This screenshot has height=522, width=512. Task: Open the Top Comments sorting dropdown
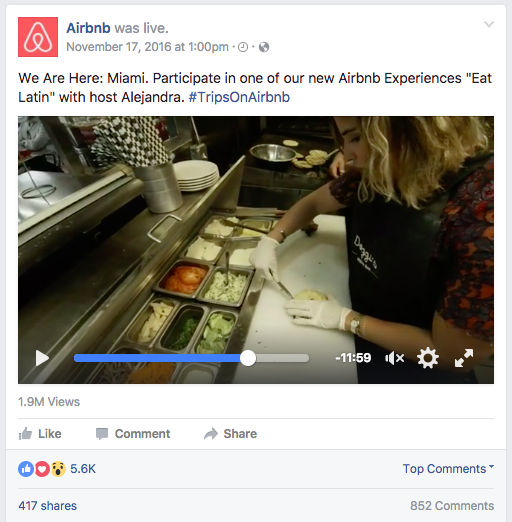click(448, 469)
